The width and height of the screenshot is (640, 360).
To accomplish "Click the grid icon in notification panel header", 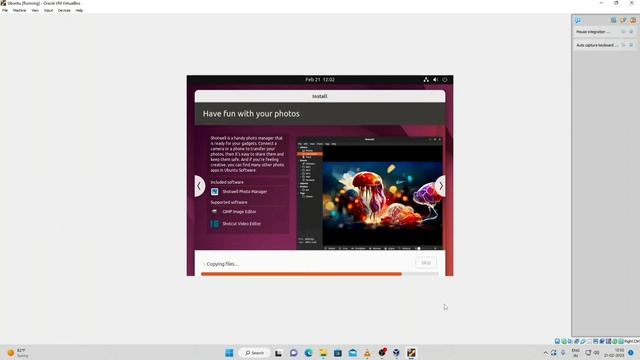I will point(613,20).
